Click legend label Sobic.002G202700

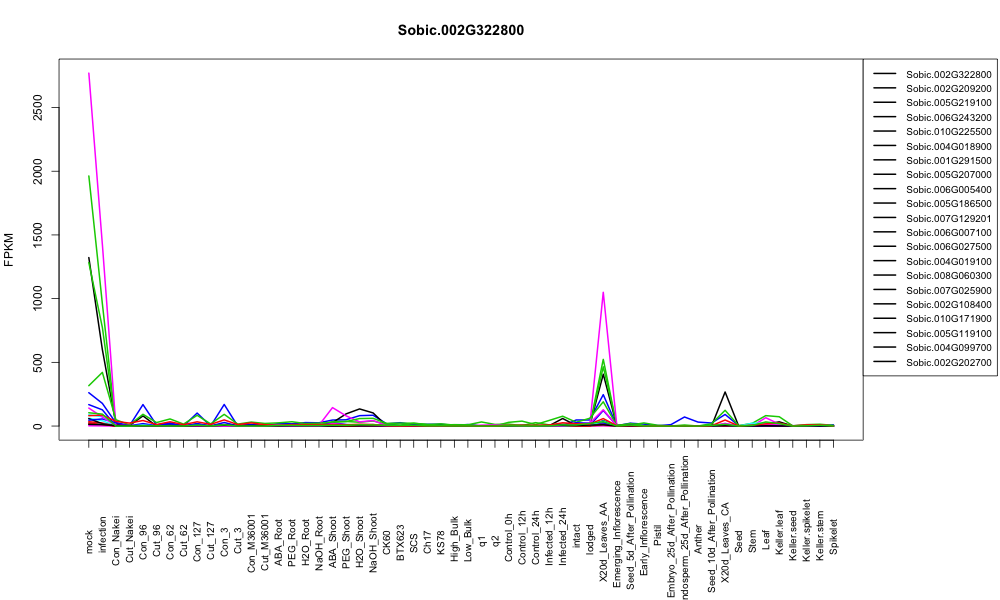[x=948, y=362]
